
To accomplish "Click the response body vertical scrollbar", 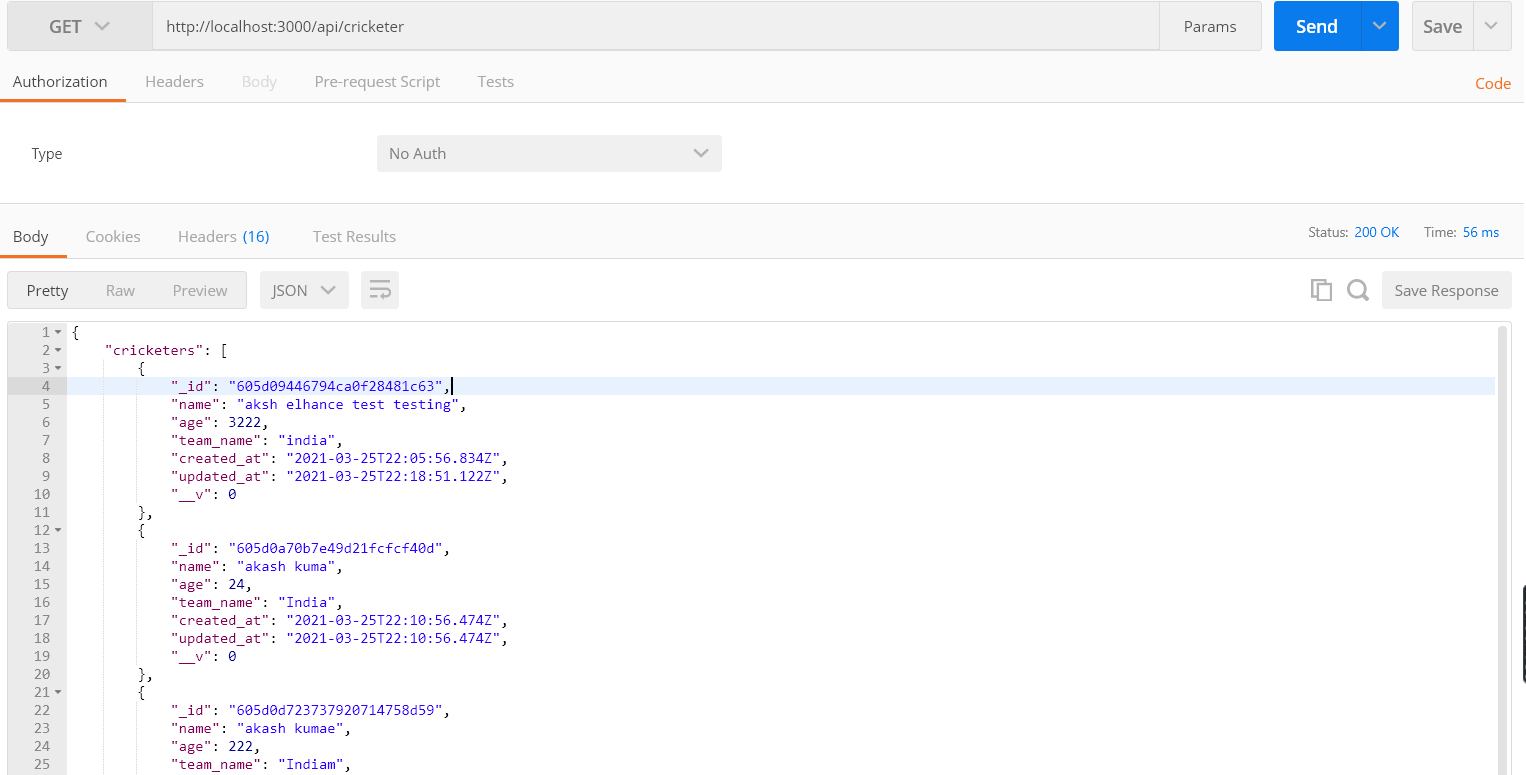I will [x=1503, y=550].
